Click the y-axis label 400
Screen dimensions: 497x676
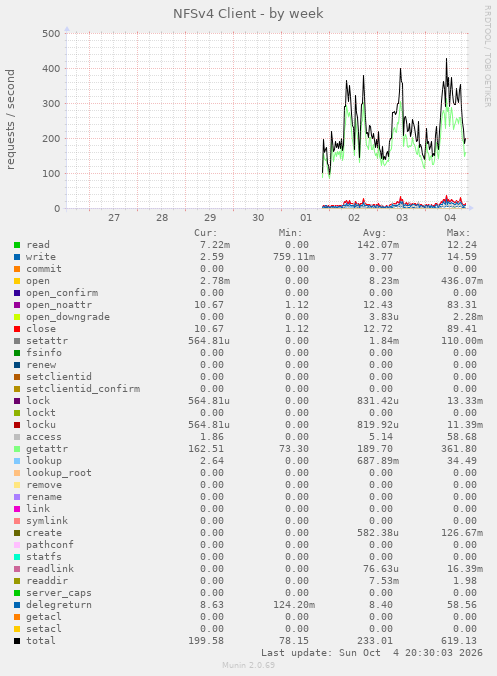(x=51, y=69)
